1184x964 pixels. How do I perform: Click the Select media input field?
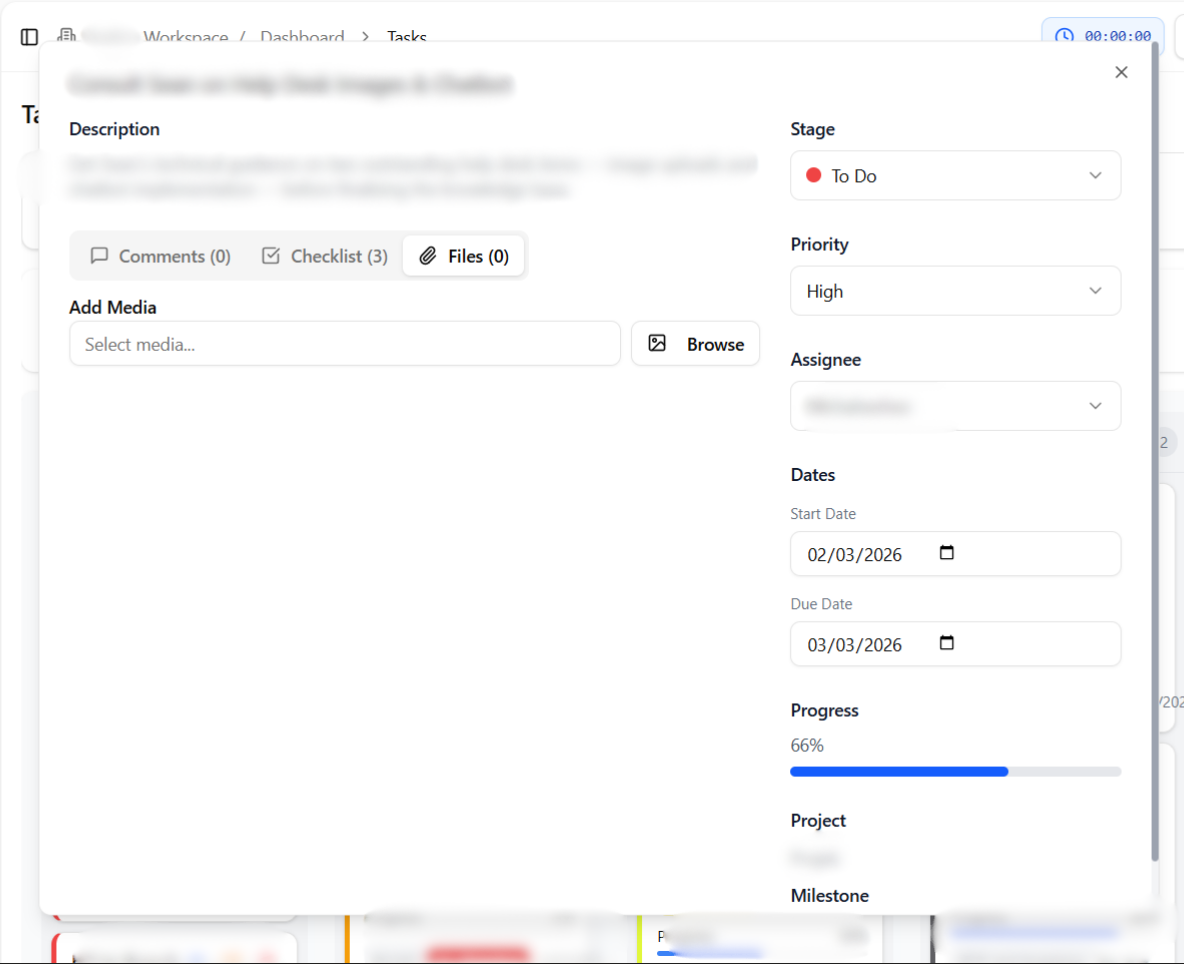[345, 344]
